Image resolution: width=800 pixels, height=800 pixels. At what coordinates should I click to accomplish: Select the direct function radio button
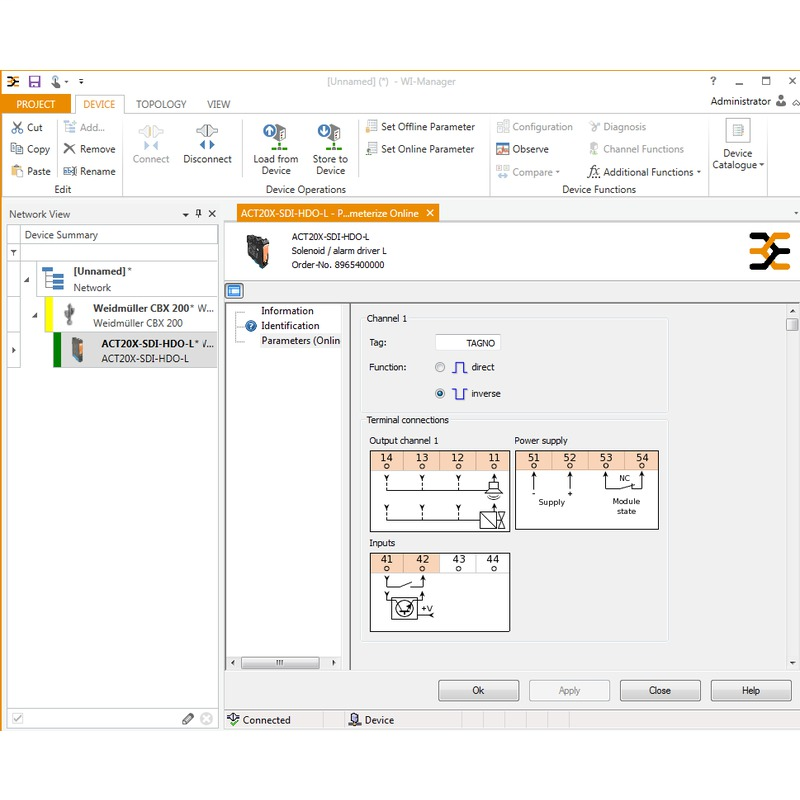[440, 367]
